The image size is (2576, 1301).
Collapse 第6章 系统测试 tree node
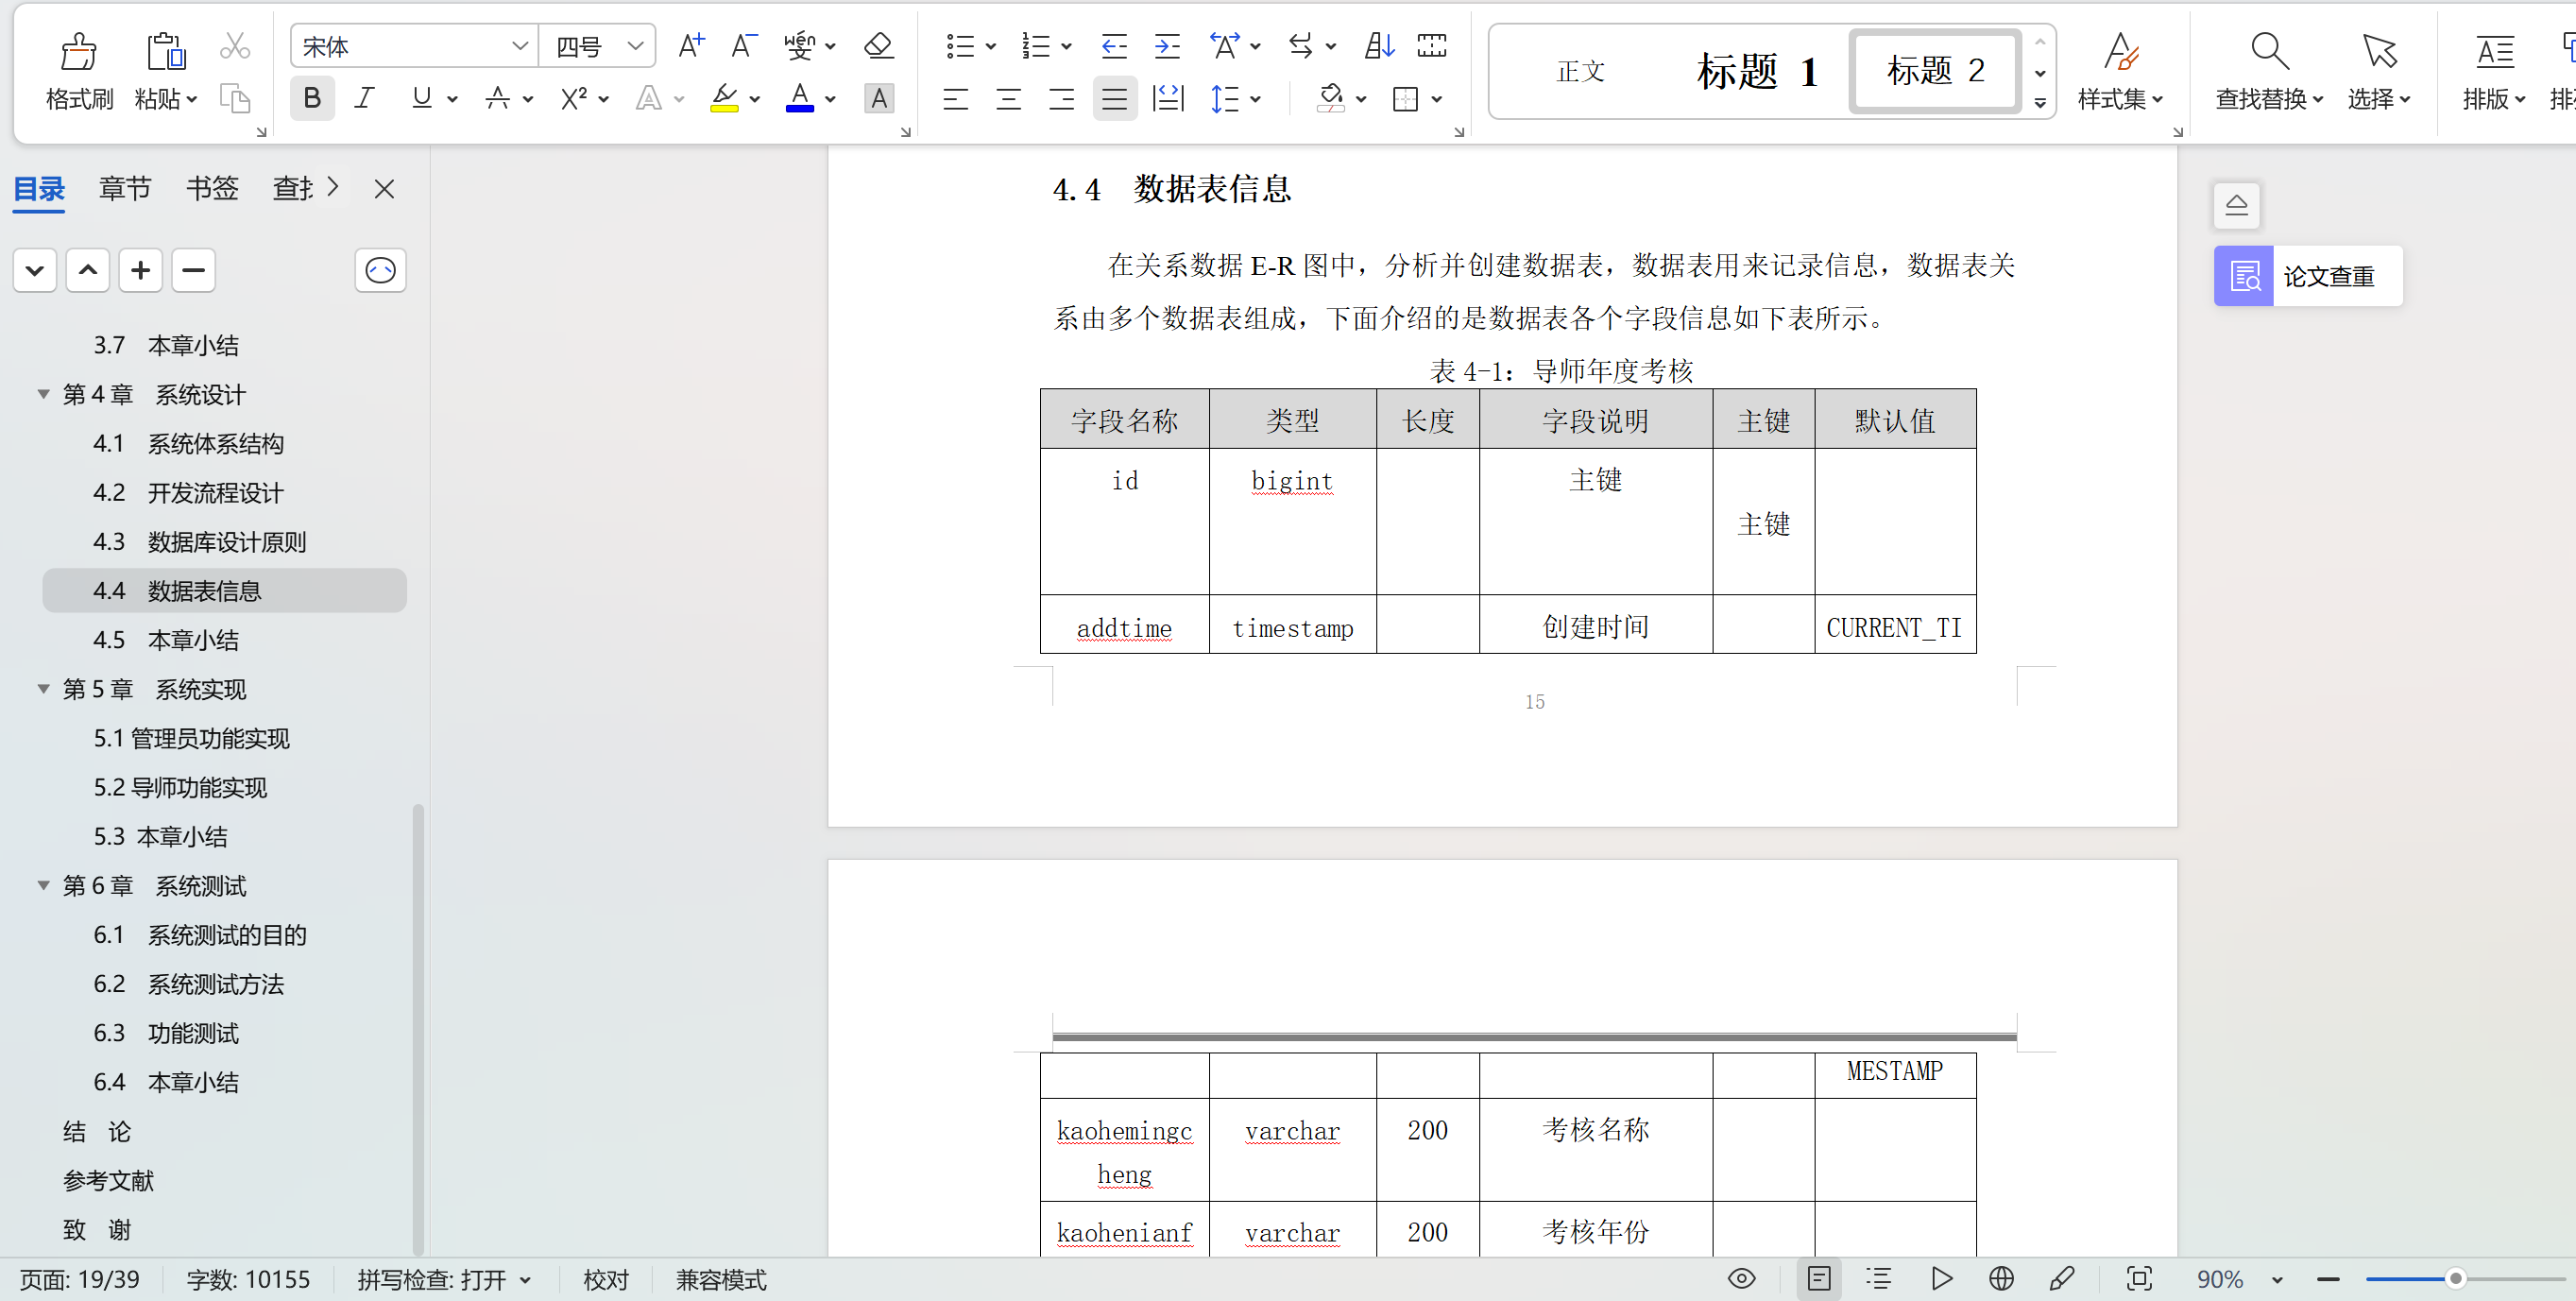[44, 885]
